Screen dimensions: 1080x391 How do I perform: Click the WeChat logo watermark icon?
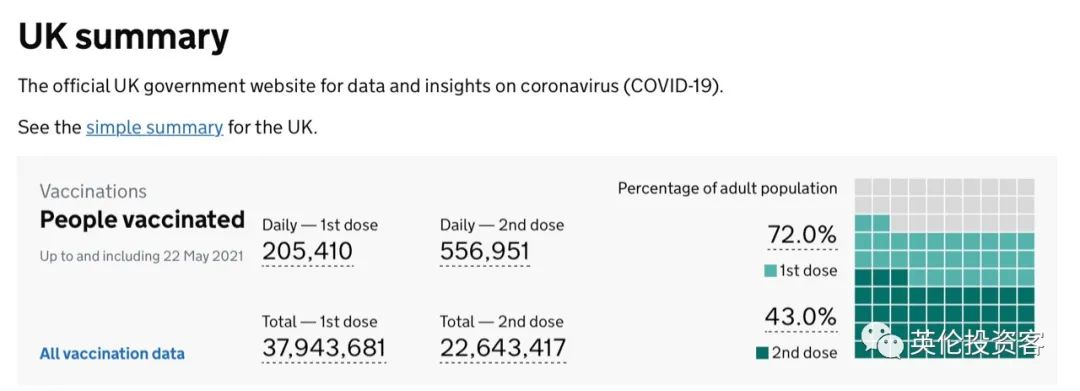click(x=882, y=339)
